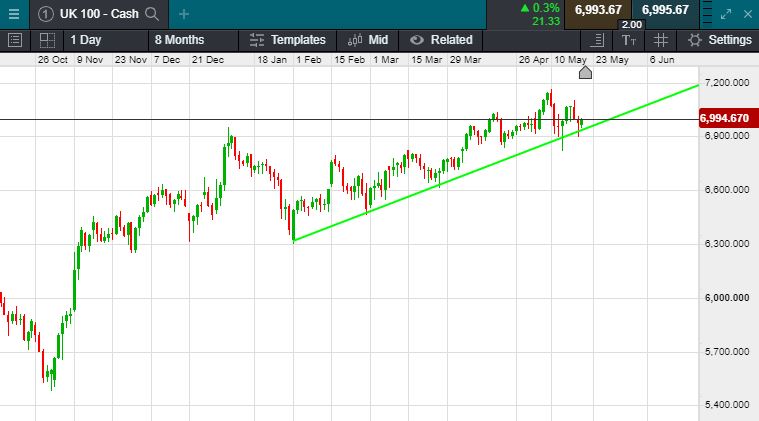Open the Templates menu

point(288,40)
